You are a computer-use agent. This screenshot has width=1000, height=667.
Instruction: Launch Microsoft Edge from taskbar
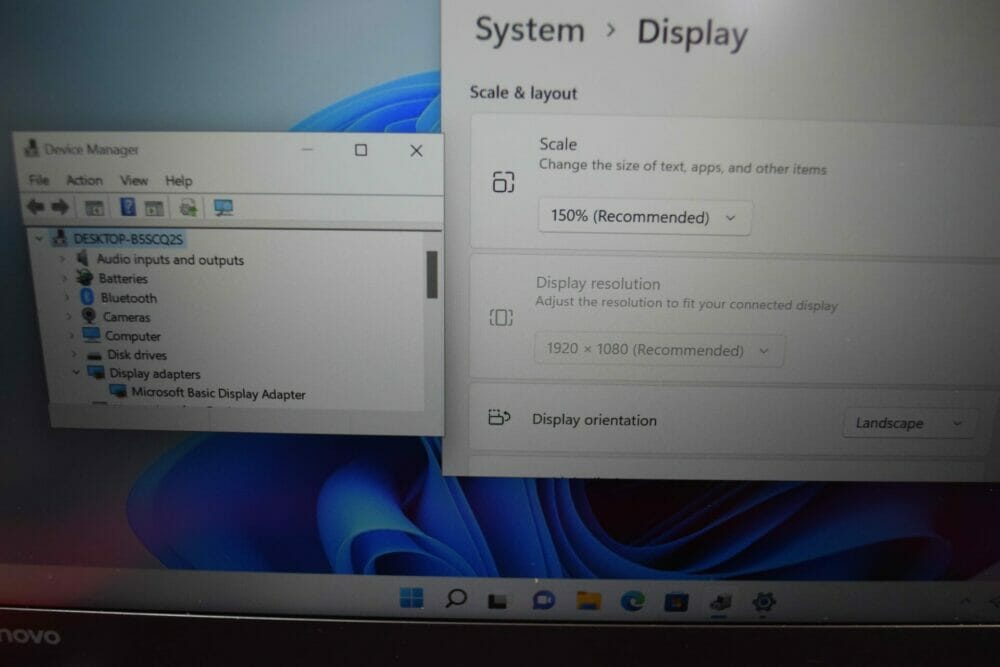[632, 601]
